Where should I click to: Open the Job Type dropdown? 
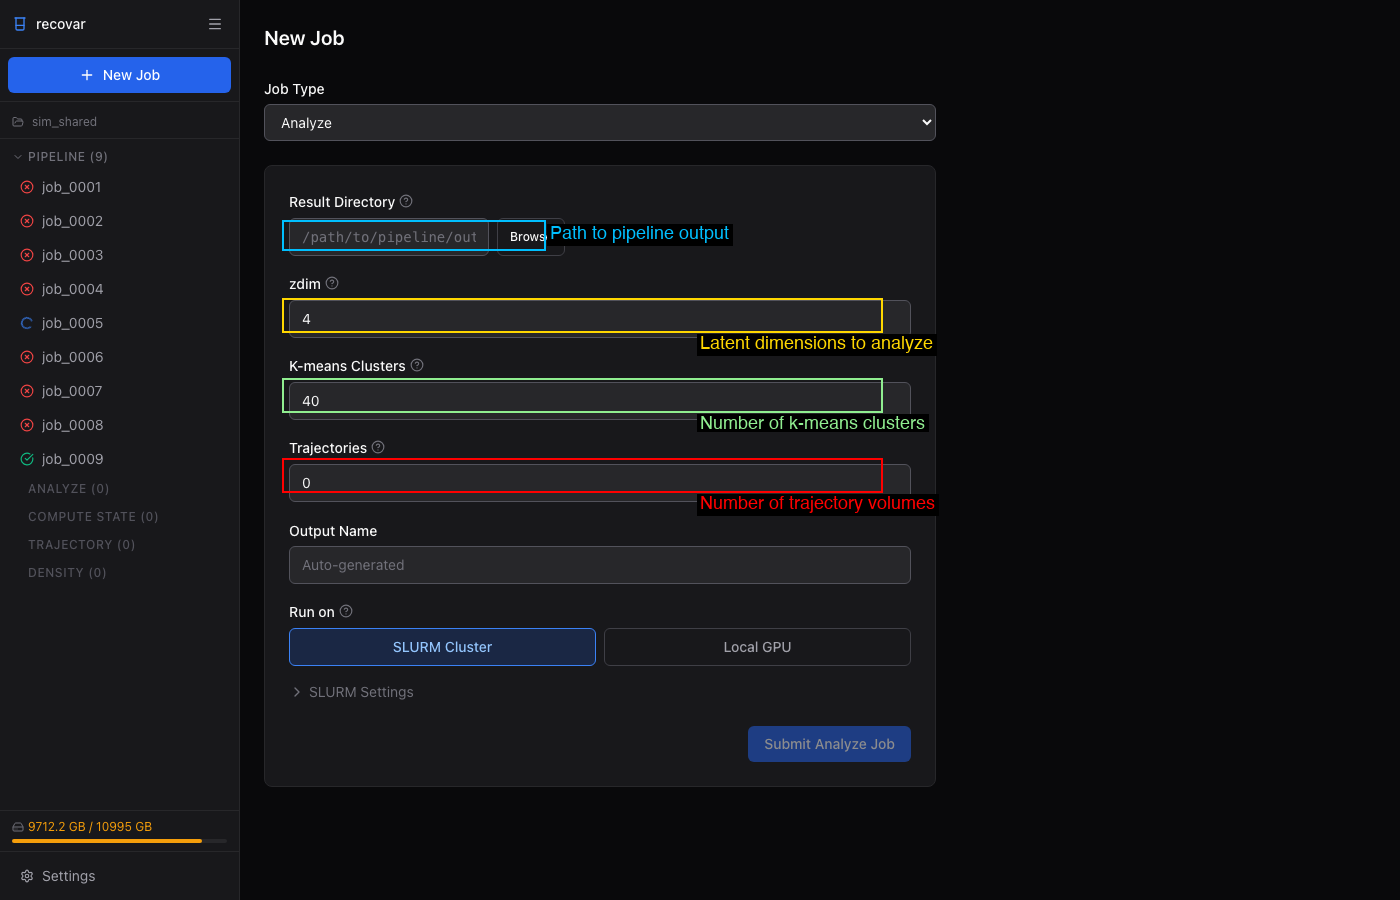(x=600, y=123)
